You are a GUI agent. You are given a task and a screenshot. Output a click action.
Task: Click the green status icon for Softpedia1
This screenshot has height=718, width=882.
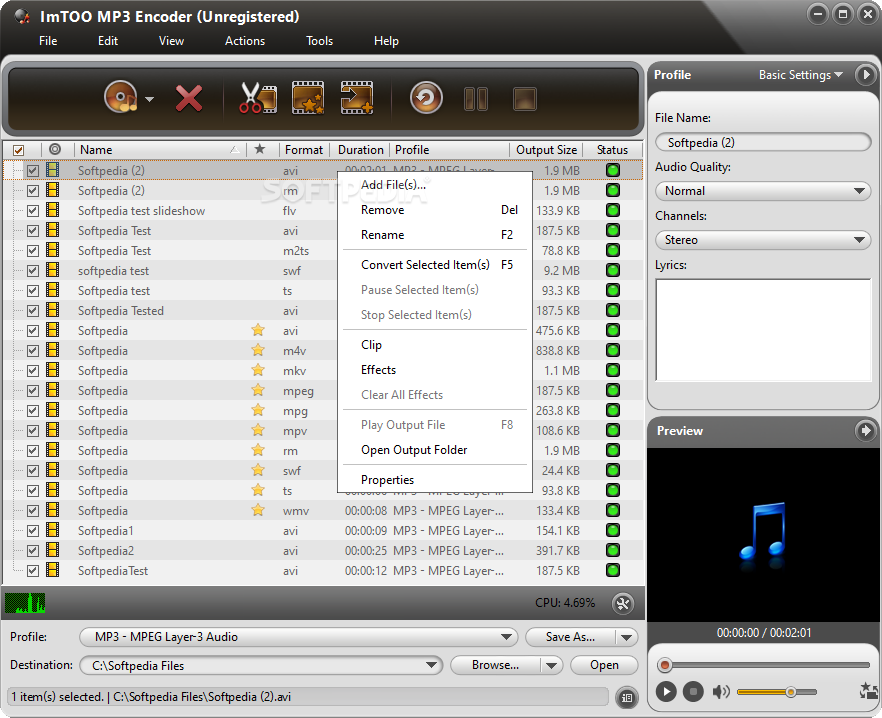click(x=613, y=531)
